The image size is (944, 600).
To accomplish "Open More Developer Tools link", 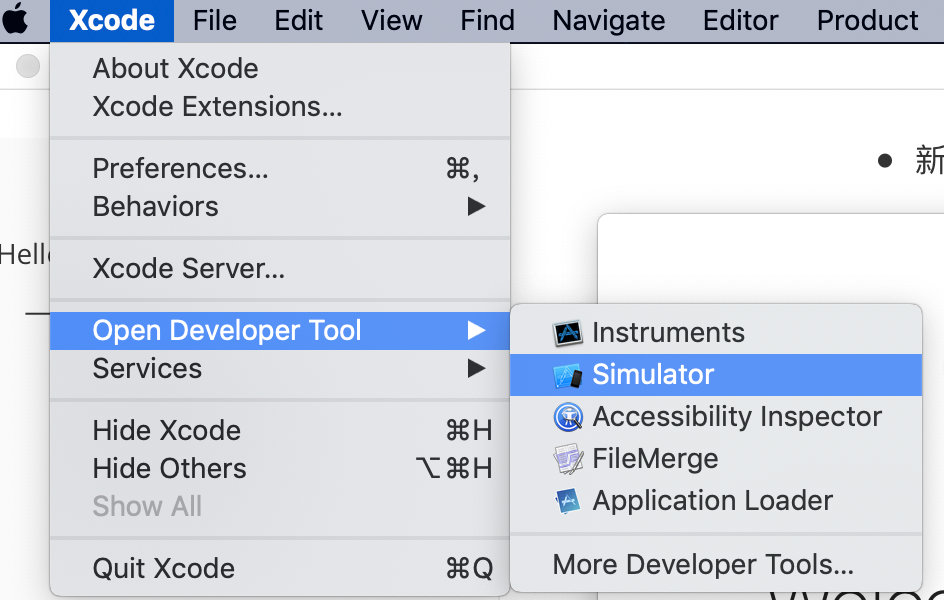I will pos(703,565).
